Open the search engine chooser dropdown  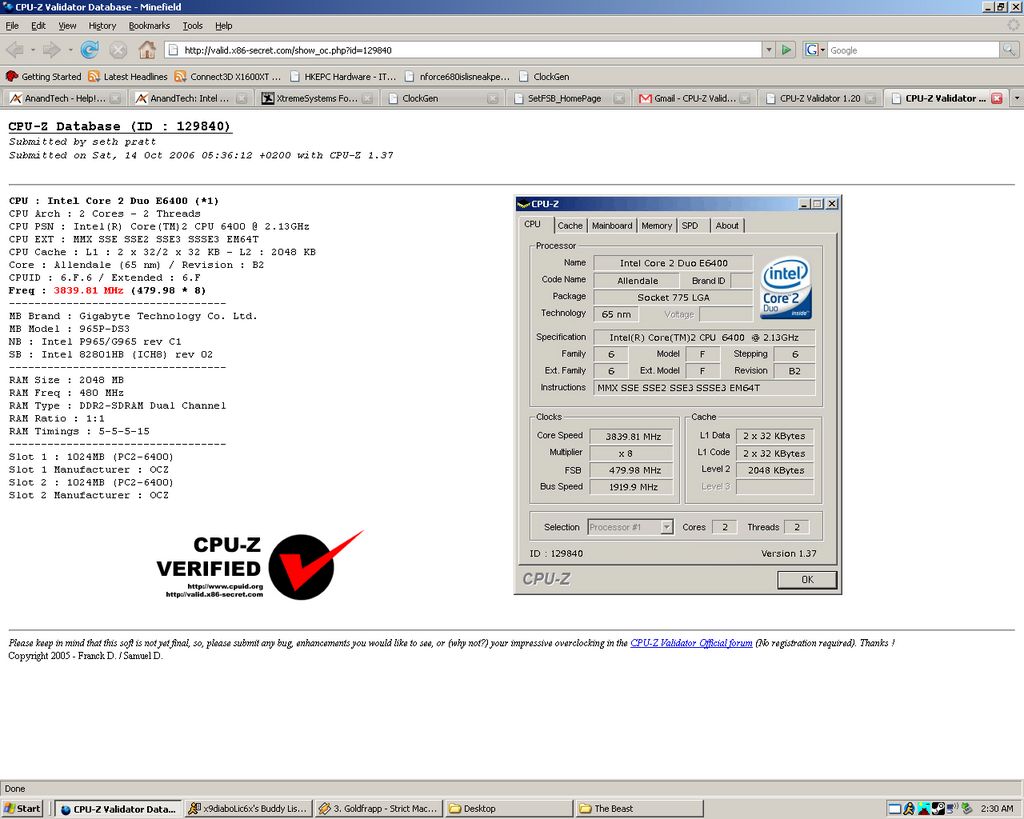pos(822,50)
